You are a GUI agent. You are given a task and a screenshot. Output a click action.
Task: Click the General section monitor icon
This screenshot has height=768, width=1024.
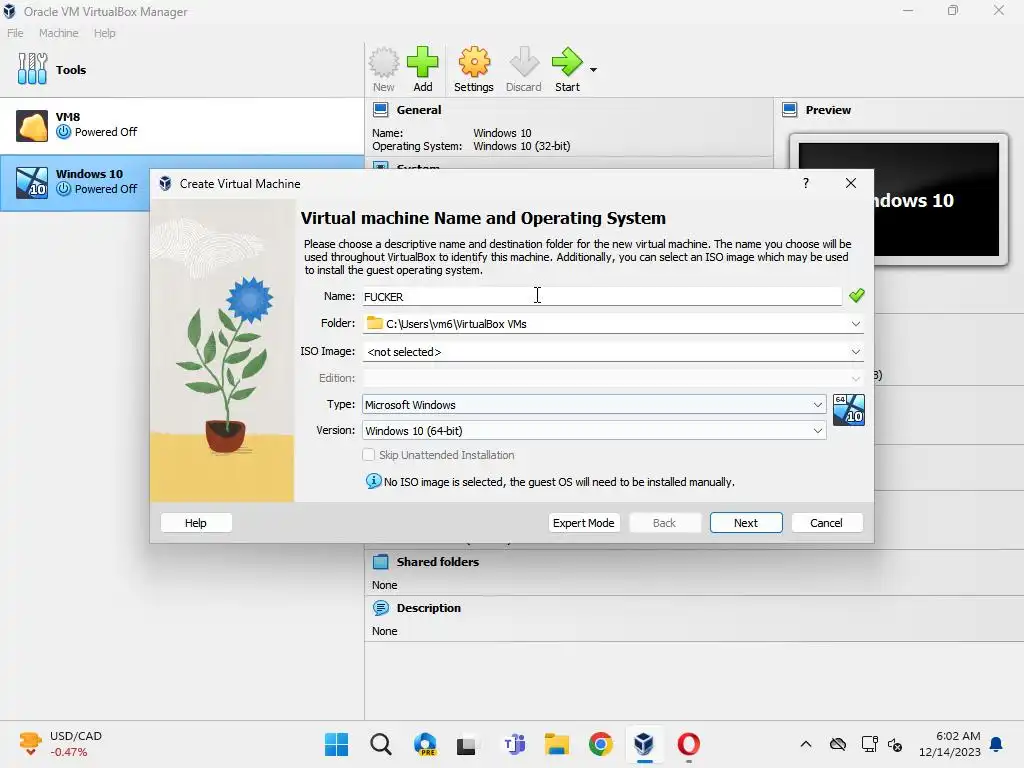(381, 110)
